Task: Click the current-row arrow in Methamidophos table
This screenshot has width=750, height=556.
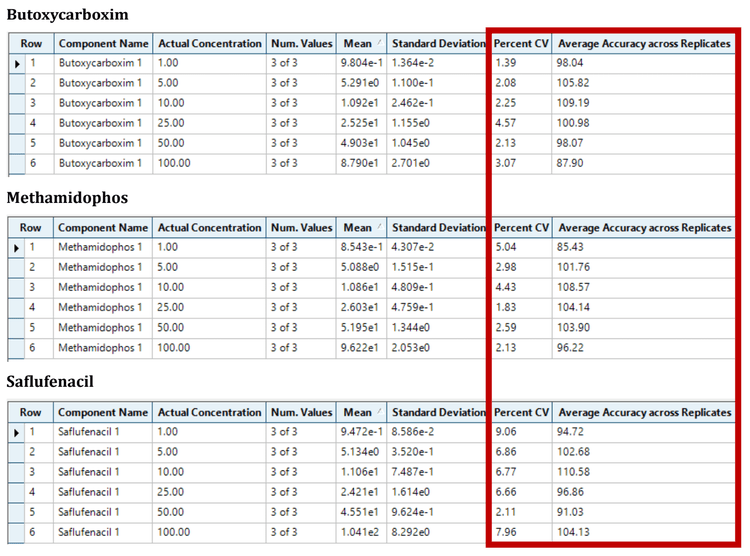Action: [x=16, y=247]
